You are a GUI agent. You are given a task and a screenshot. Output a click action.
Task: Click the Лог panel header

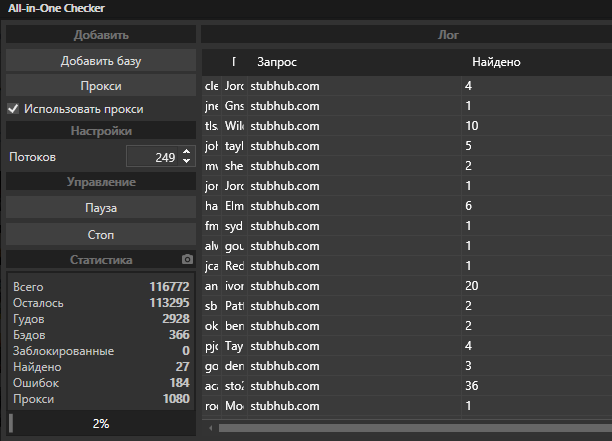point(406,35)
